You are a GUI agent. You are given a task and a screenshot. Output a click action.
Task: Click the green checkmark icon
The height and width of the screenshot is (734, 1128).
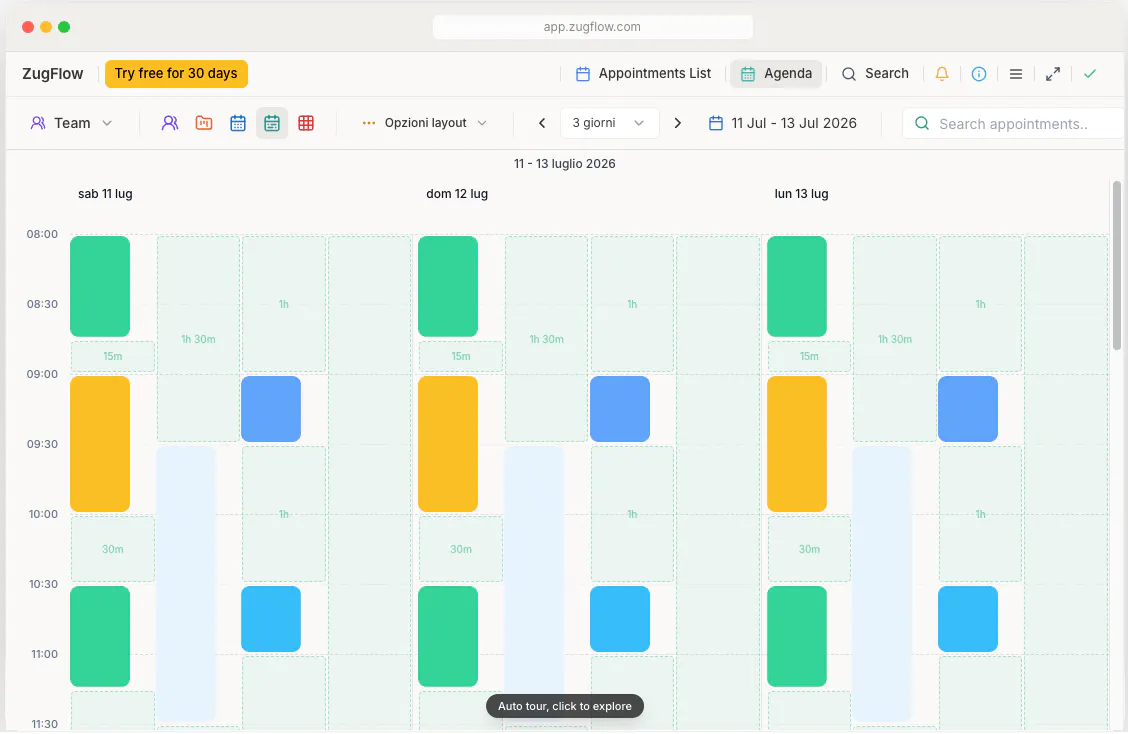click(x=1090, y=73)
